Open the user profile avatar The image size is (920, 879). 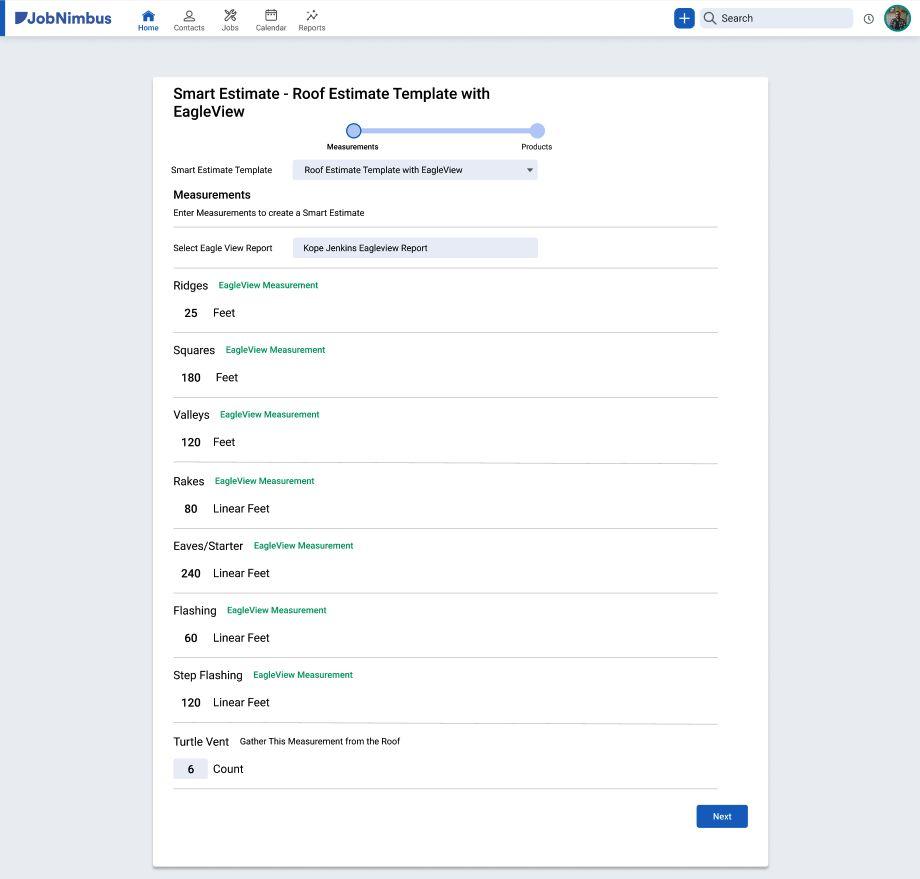(x=897, y=18)
